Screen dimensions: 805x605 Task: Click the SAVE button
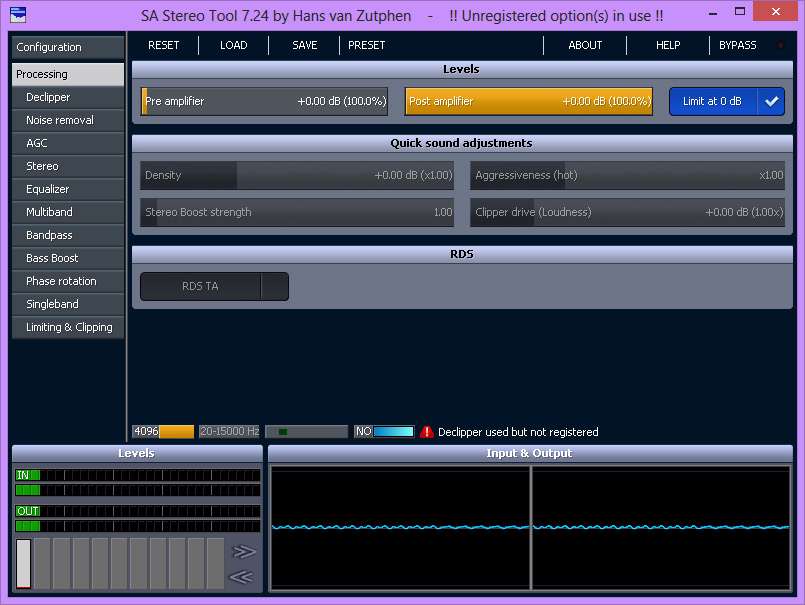[305, 45]
